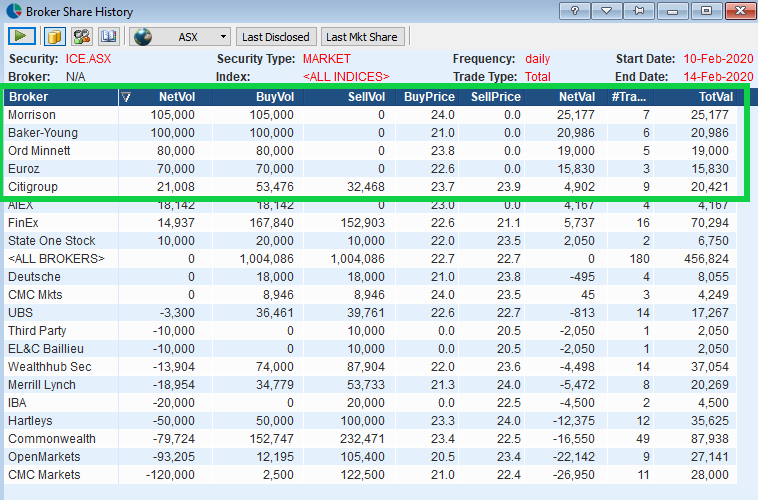Select the CMC Mkts broker name
Screen dimensions: 758x500
(35, 294)
